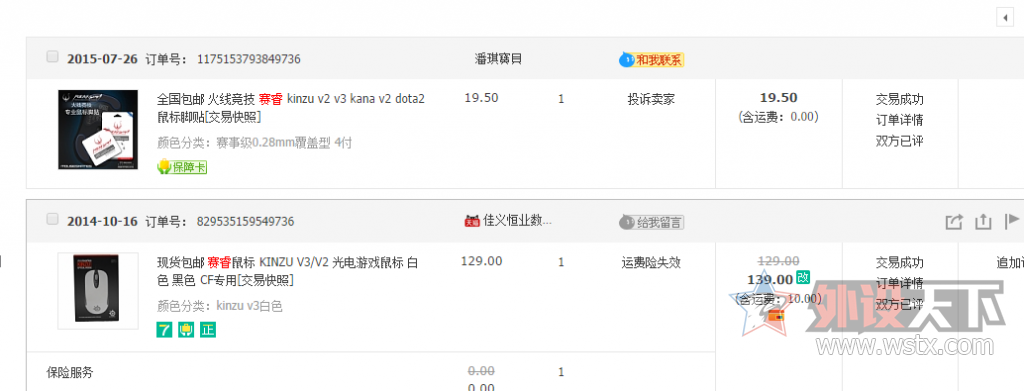Open the white KINZU V3 mouse thumbnail
The height and width of the screenshot is (391, 1024).
point(98,290)
